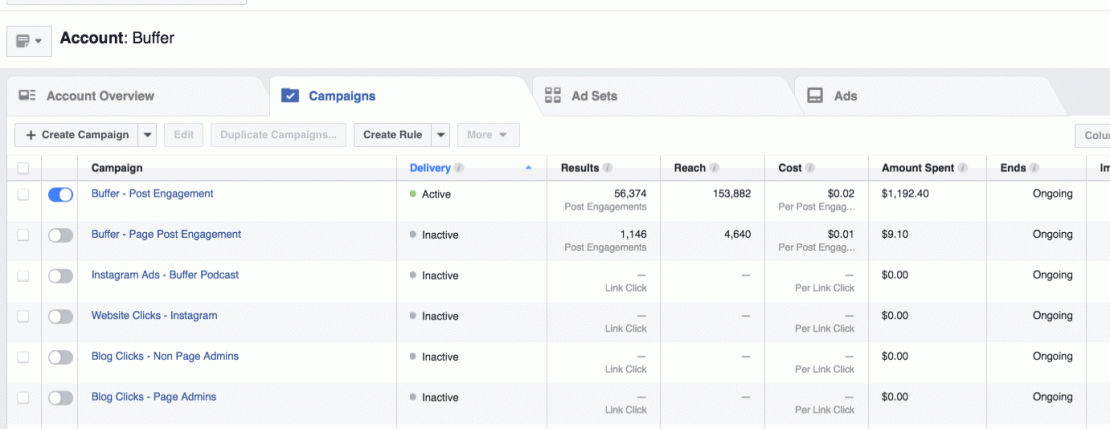Open Blog Clicks - Page Admins campaign

coord(154,397)
